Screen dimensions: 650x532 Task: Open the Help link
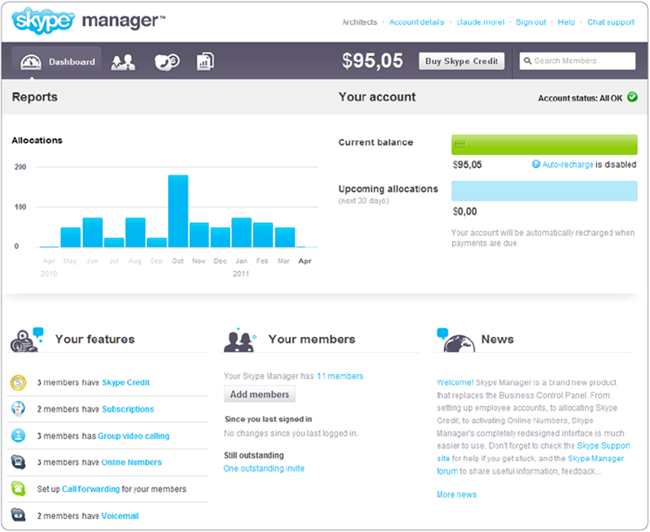click(x=566, y=22)
